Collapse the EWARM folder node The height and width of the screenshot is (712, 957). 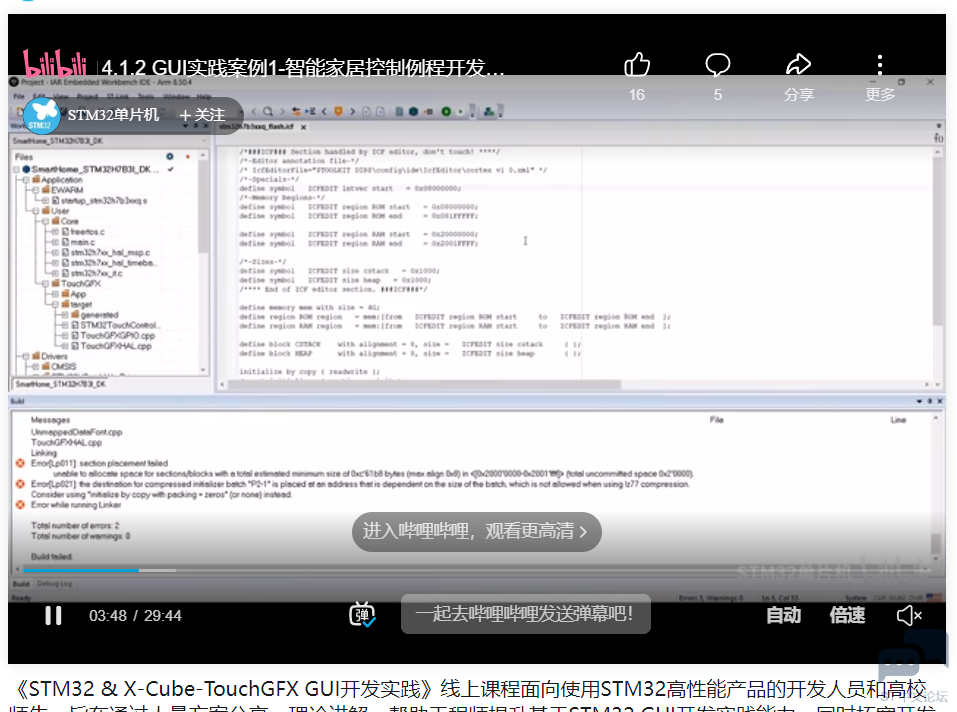tap(35, 190)
